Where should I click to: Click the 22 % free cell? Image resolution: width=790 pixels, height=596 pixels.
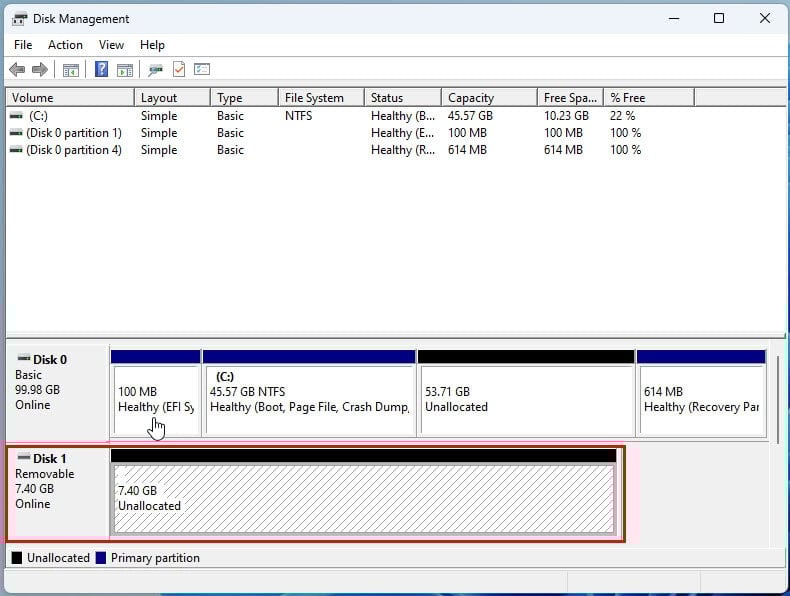point(622,116)
